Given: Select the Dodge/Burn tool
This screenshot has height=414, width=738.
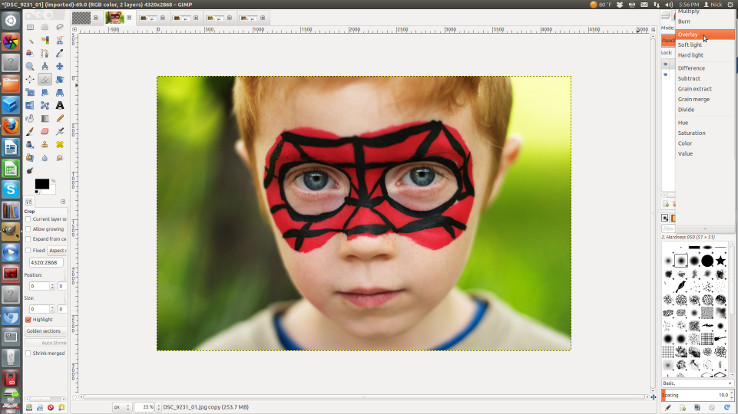Looking at the screenshot, I should point(30,170).
